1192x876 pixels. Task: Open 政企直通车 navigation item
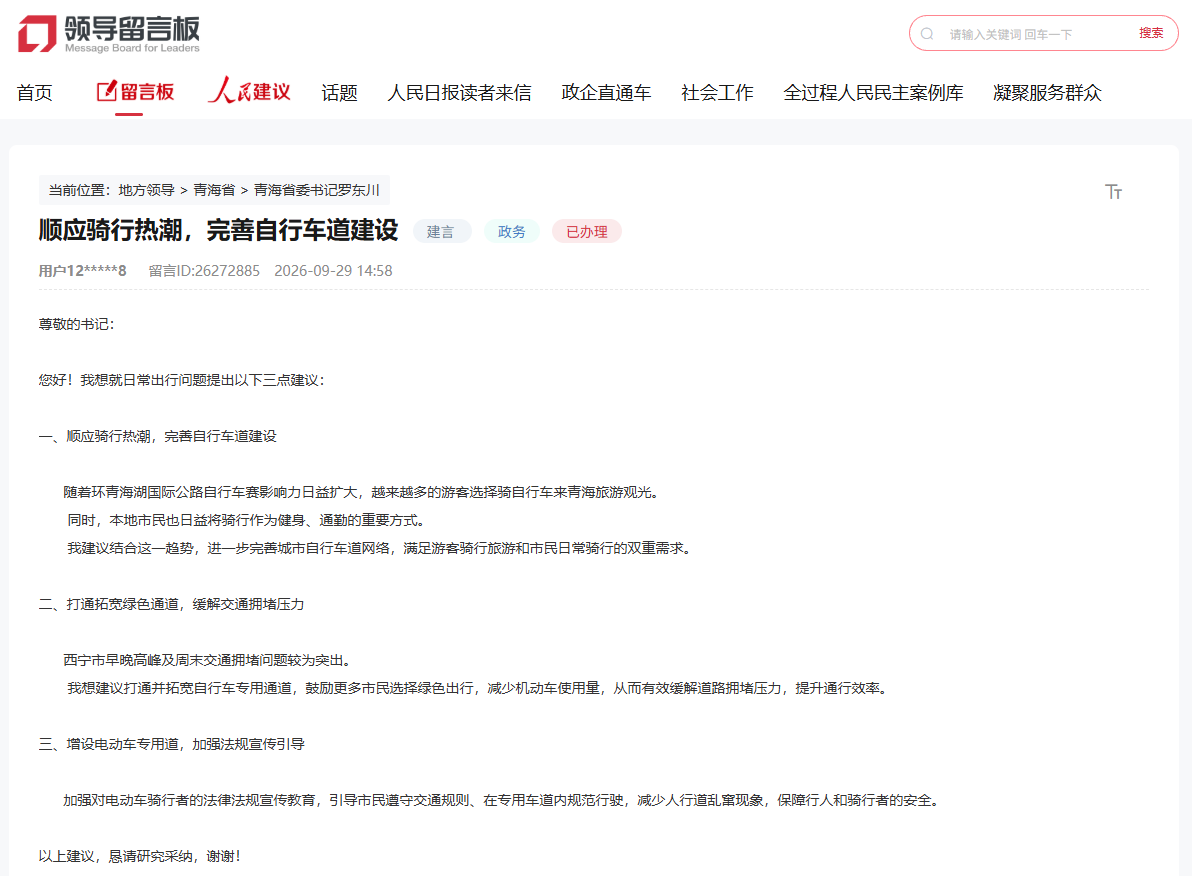click(606, 93)
